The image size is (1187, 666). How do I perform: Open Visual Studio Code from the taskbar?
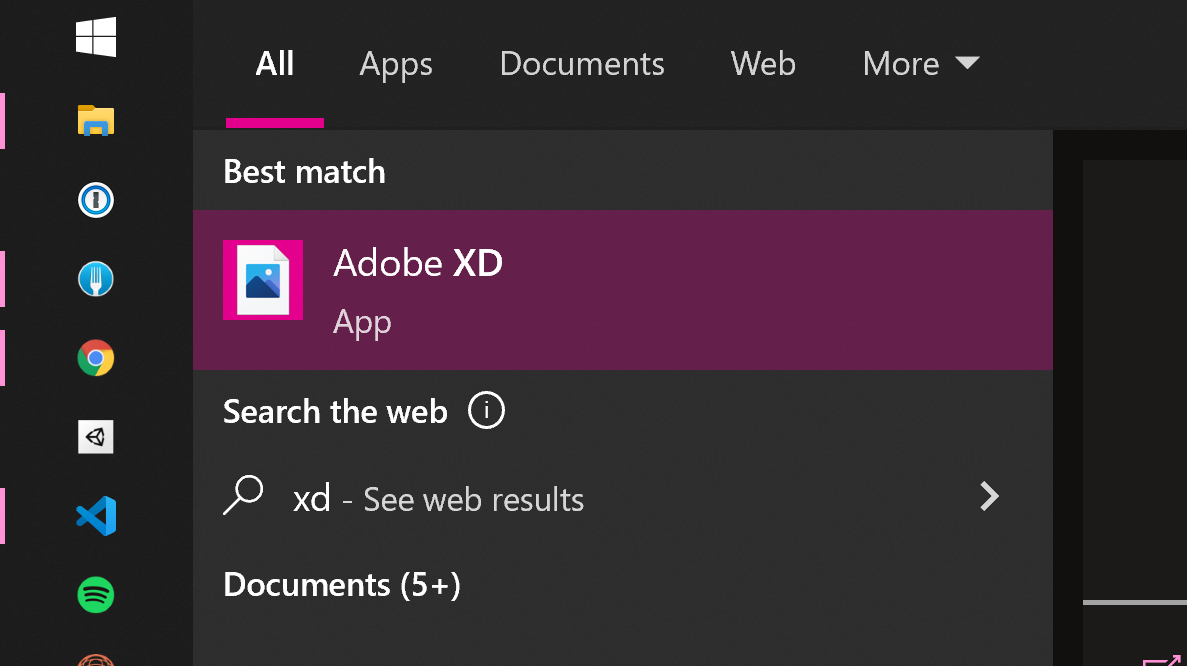(x=95, y=516)
